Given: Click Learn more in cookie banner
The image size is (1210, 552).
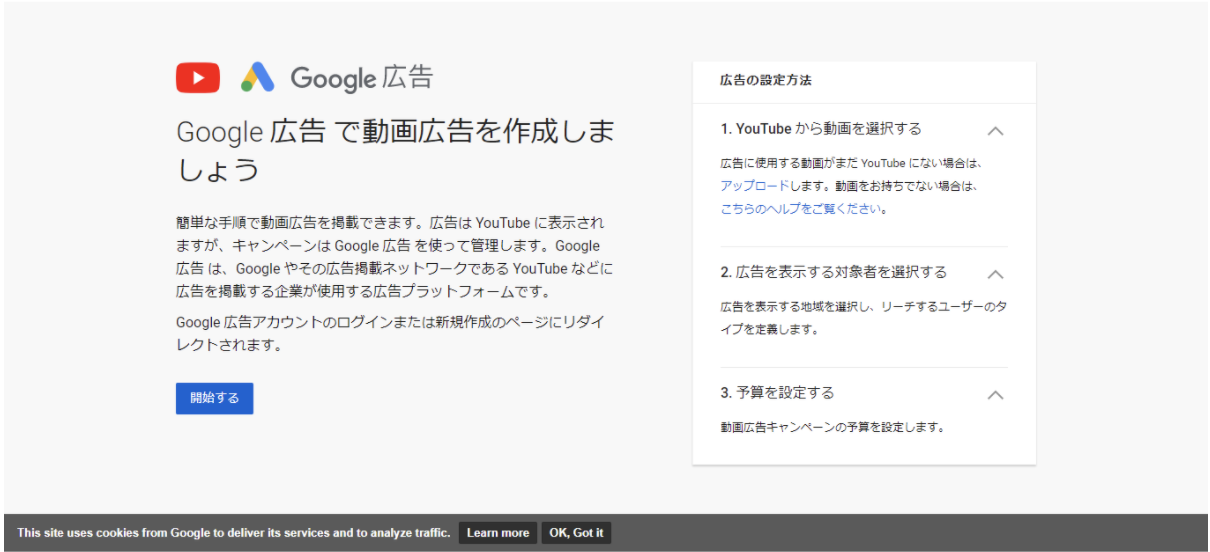Looking at the screenshot, I should pyautogui.click(x=498, y=533).
